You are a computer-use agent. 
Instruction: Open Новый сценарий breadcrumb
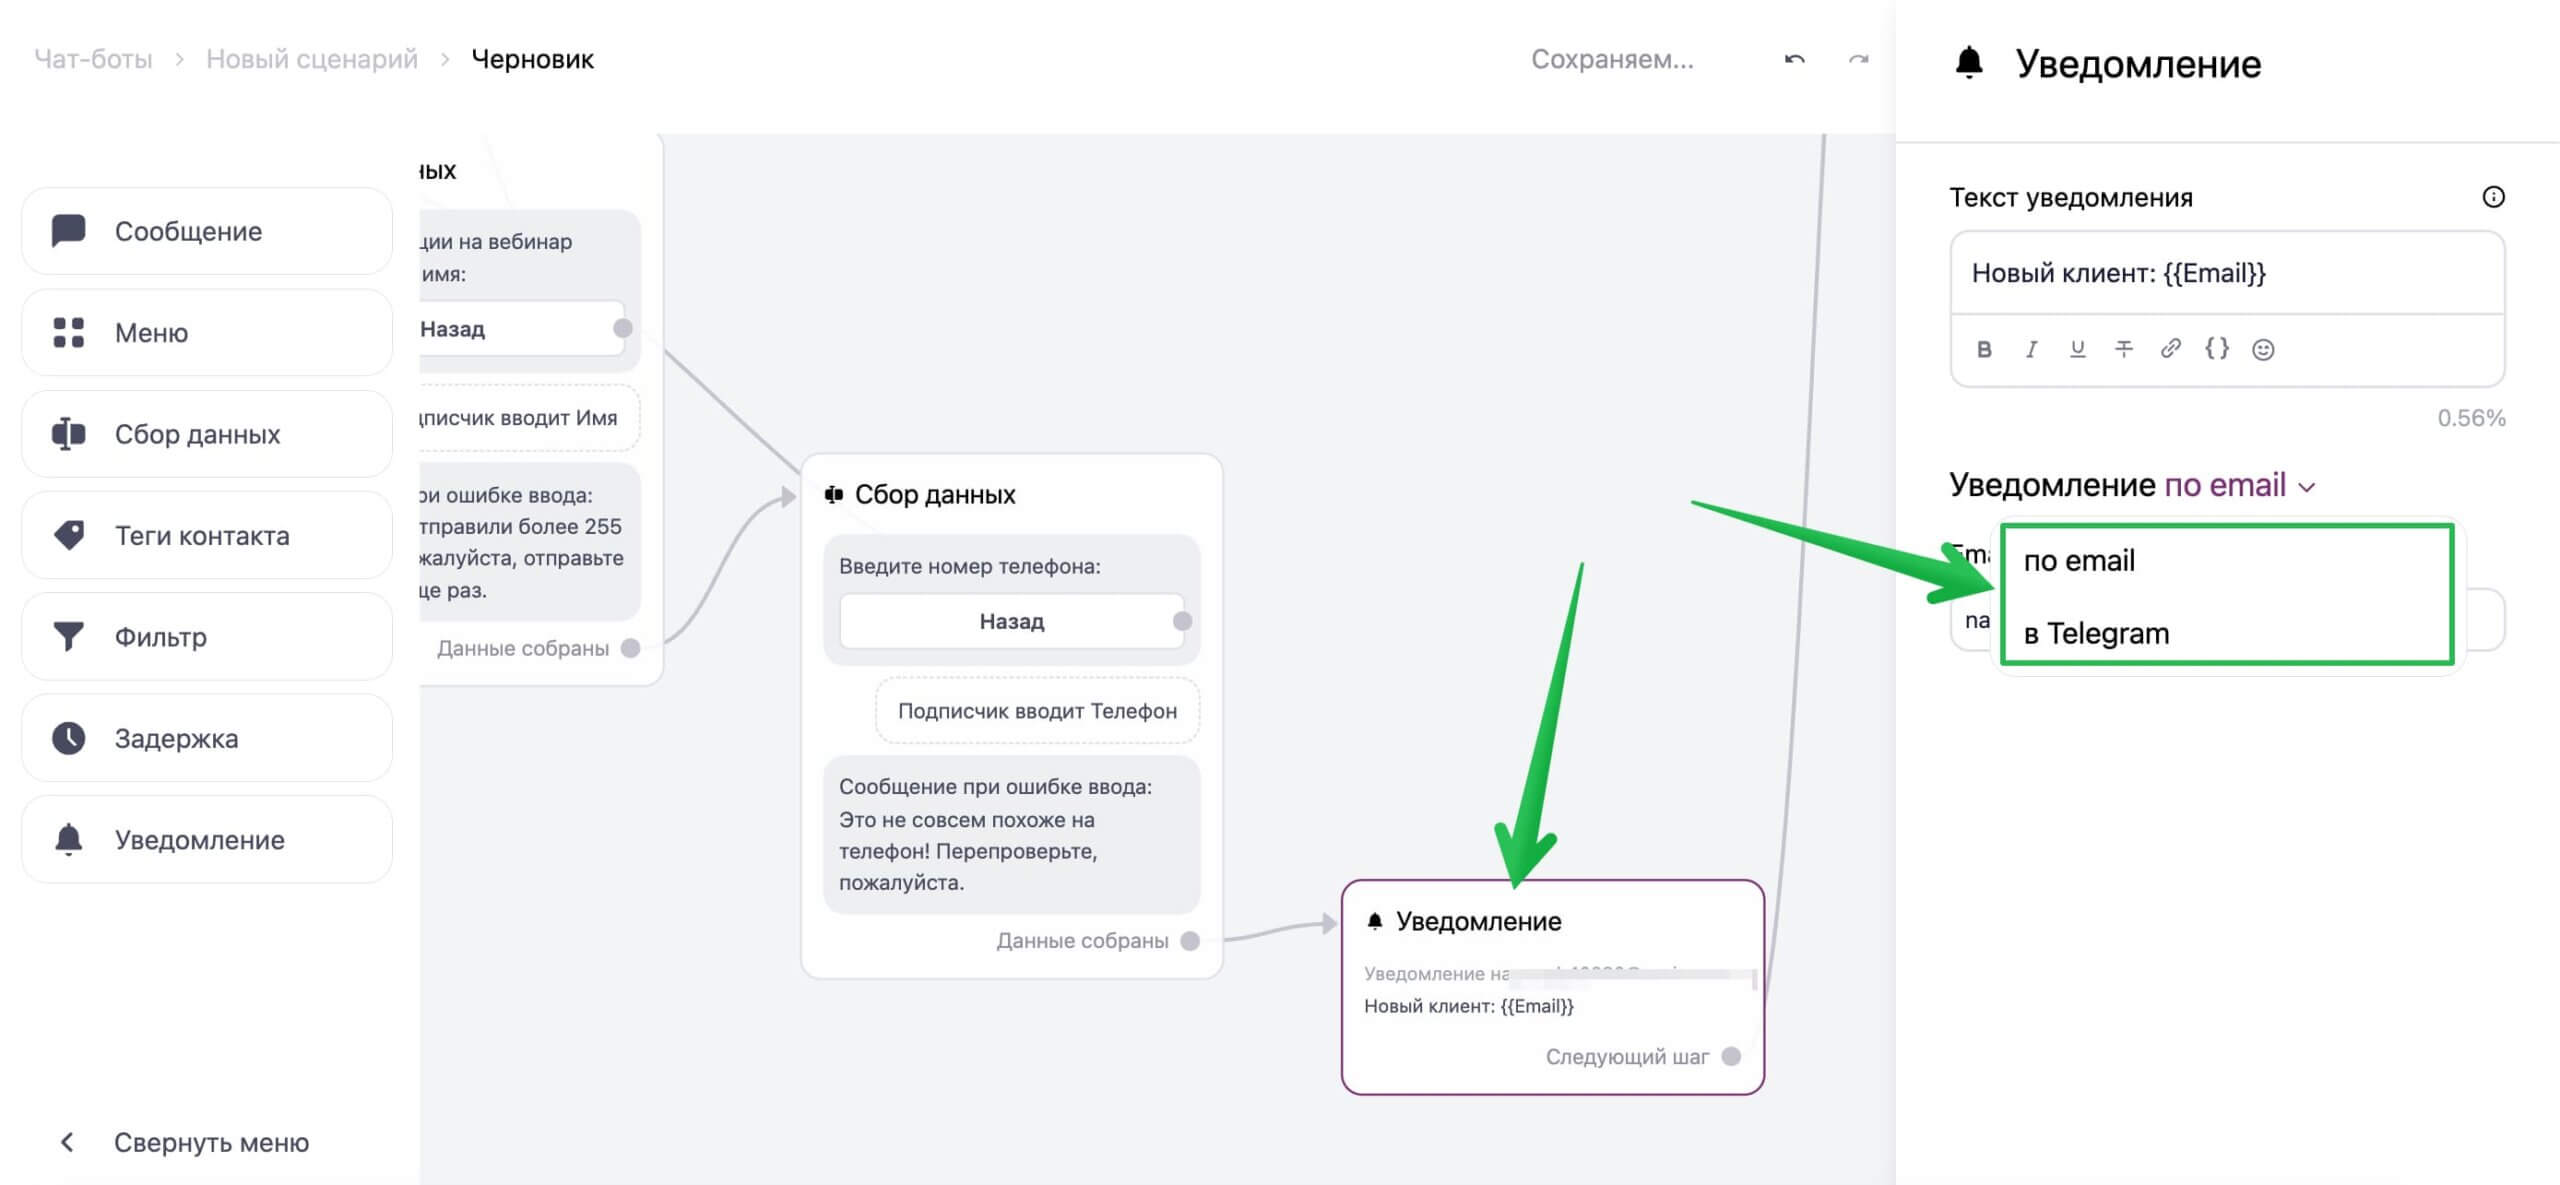pos(312,59)
